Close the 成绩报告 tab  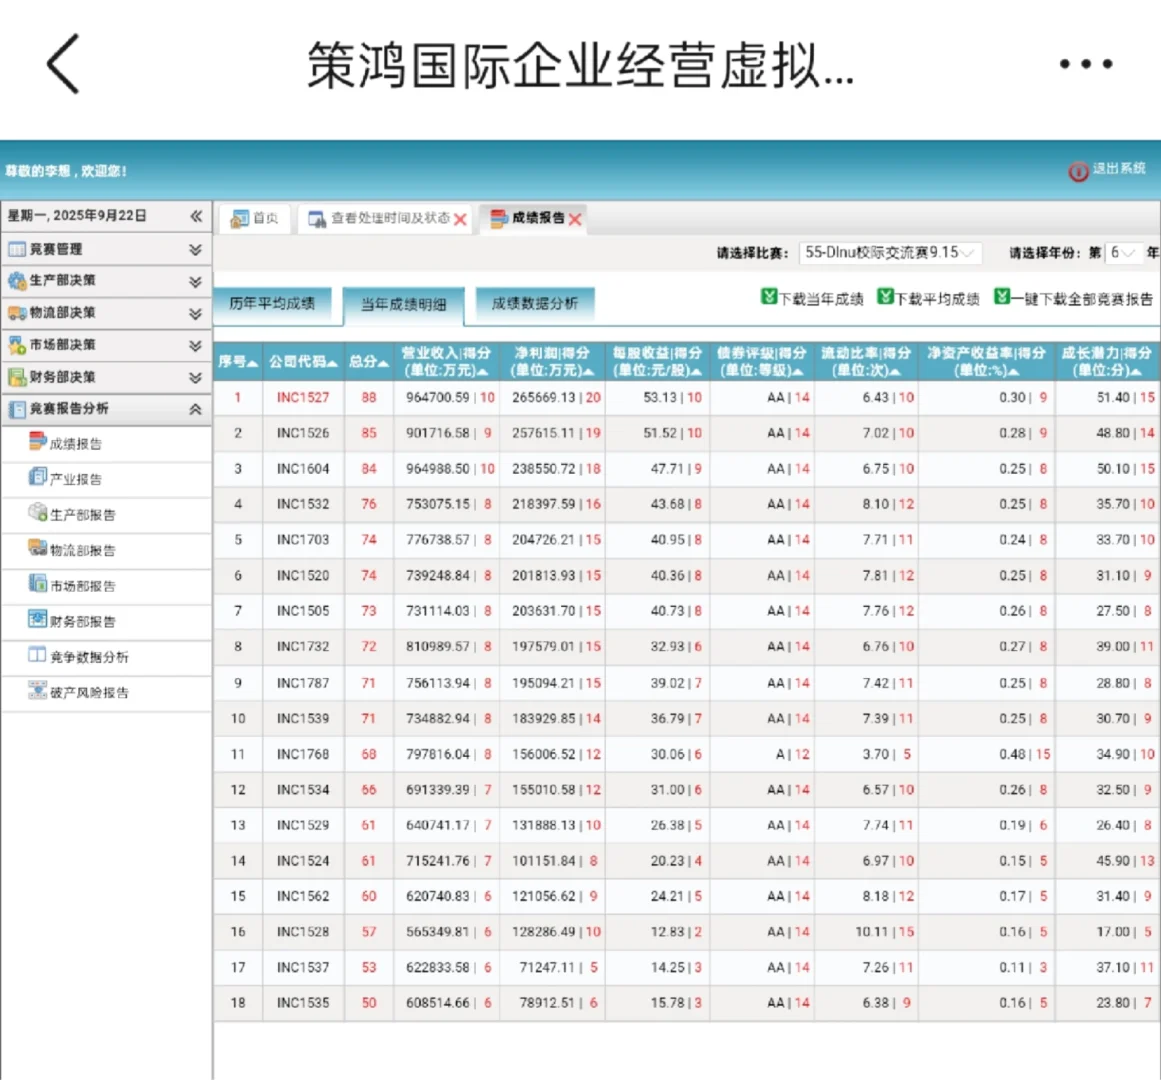575,220
